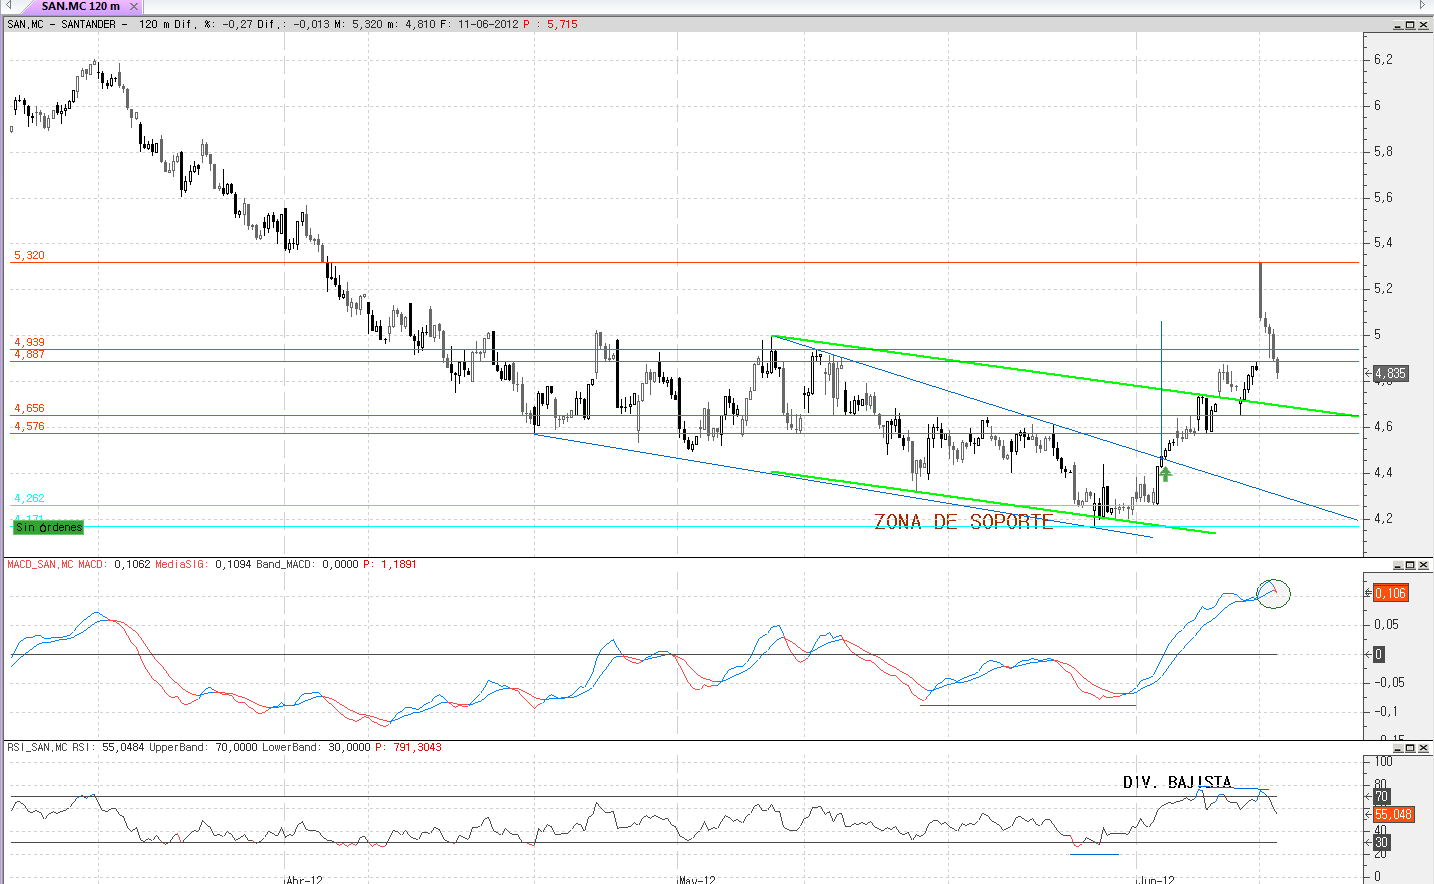Click the Abr-12 date axis label

[x=304, y=879]
